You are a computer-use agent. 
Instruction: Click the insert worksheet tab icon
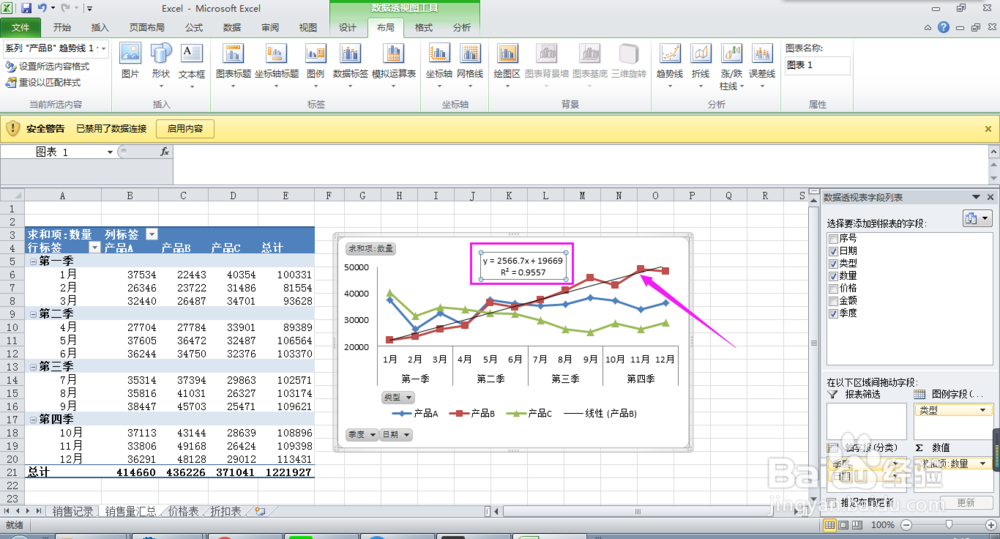[260, 511]
